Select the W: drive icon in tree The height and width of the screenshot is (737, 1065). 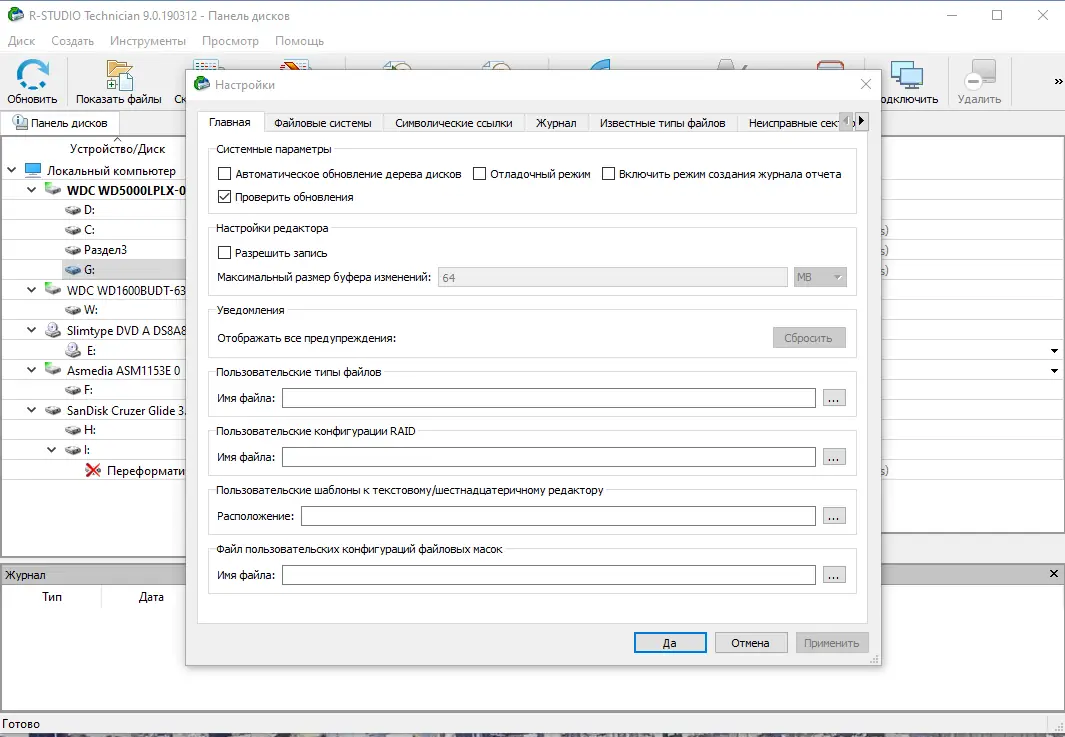coord(73,310)
